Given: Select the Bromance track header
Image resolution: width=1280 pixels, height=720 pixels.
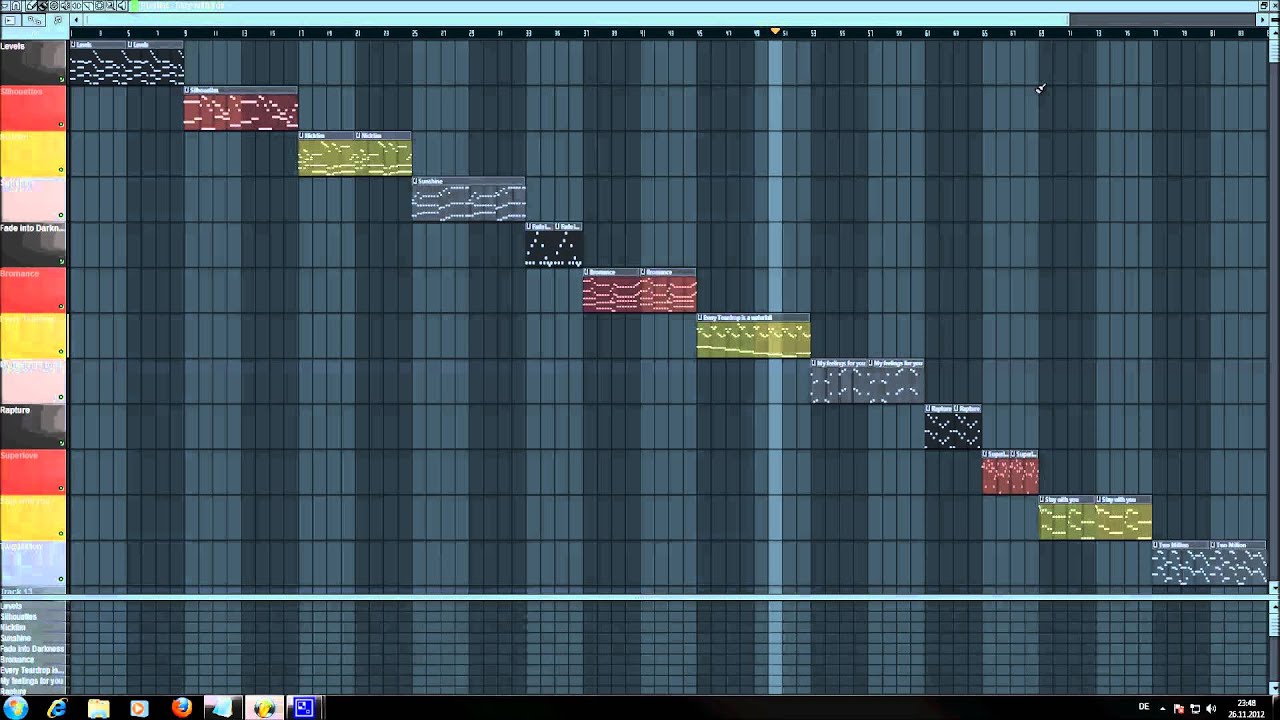Looking at the screenshot, I should [x=33, y=290].
